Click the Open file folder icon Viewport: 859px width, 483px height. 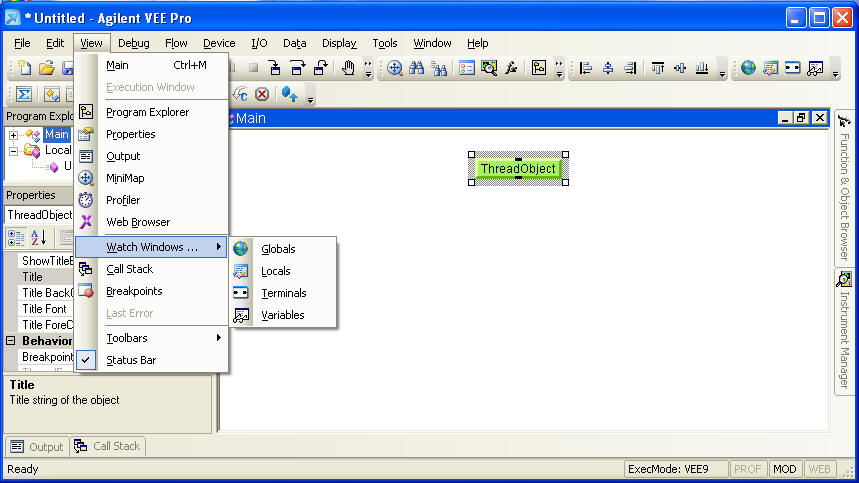tap(46, 68)
